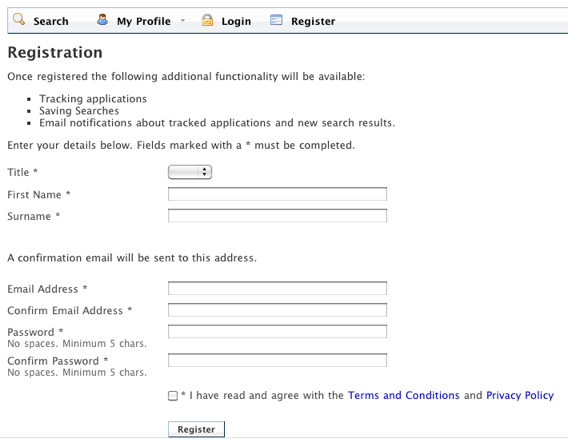Select the Password input field
The width and height of the screenshot is (568, 443).
point(277,331)
